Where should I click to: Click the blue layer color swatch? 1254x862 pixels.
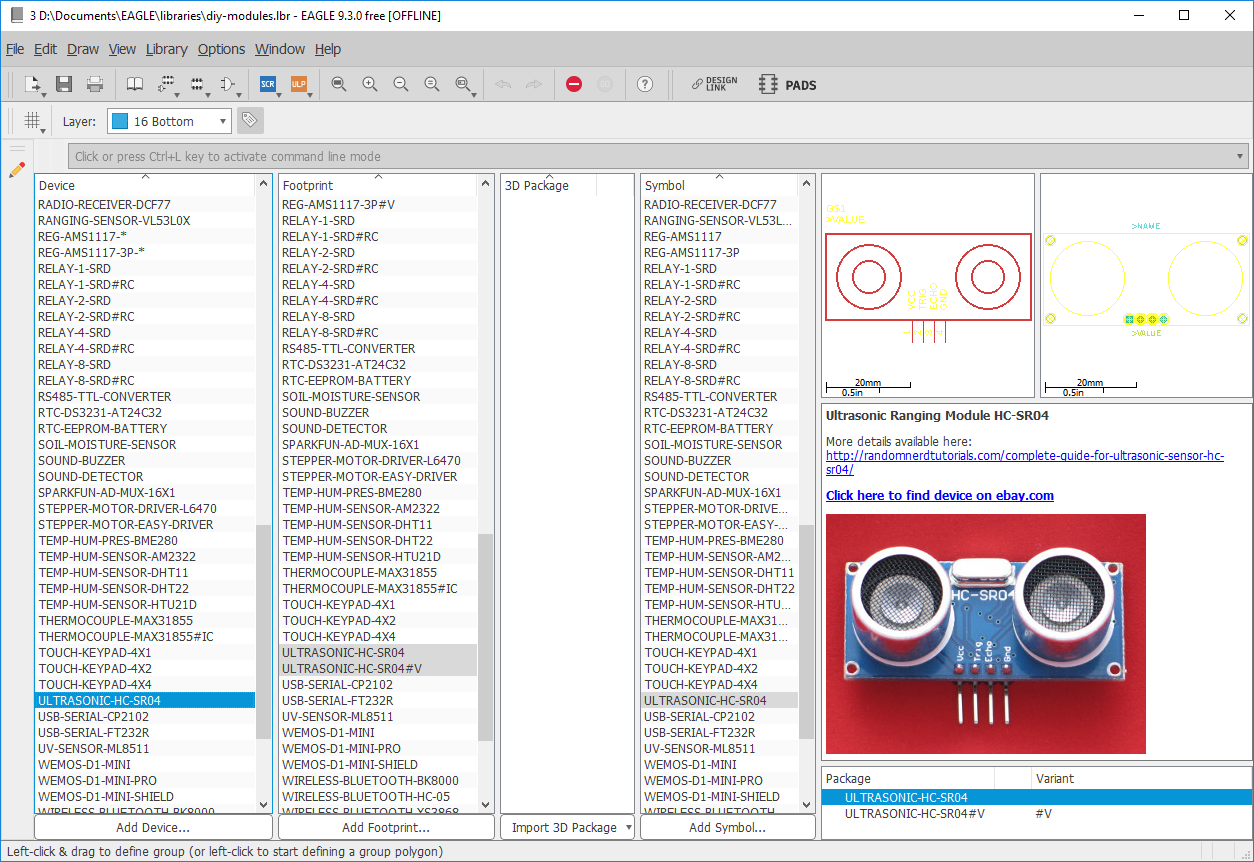tap(120, 121)
